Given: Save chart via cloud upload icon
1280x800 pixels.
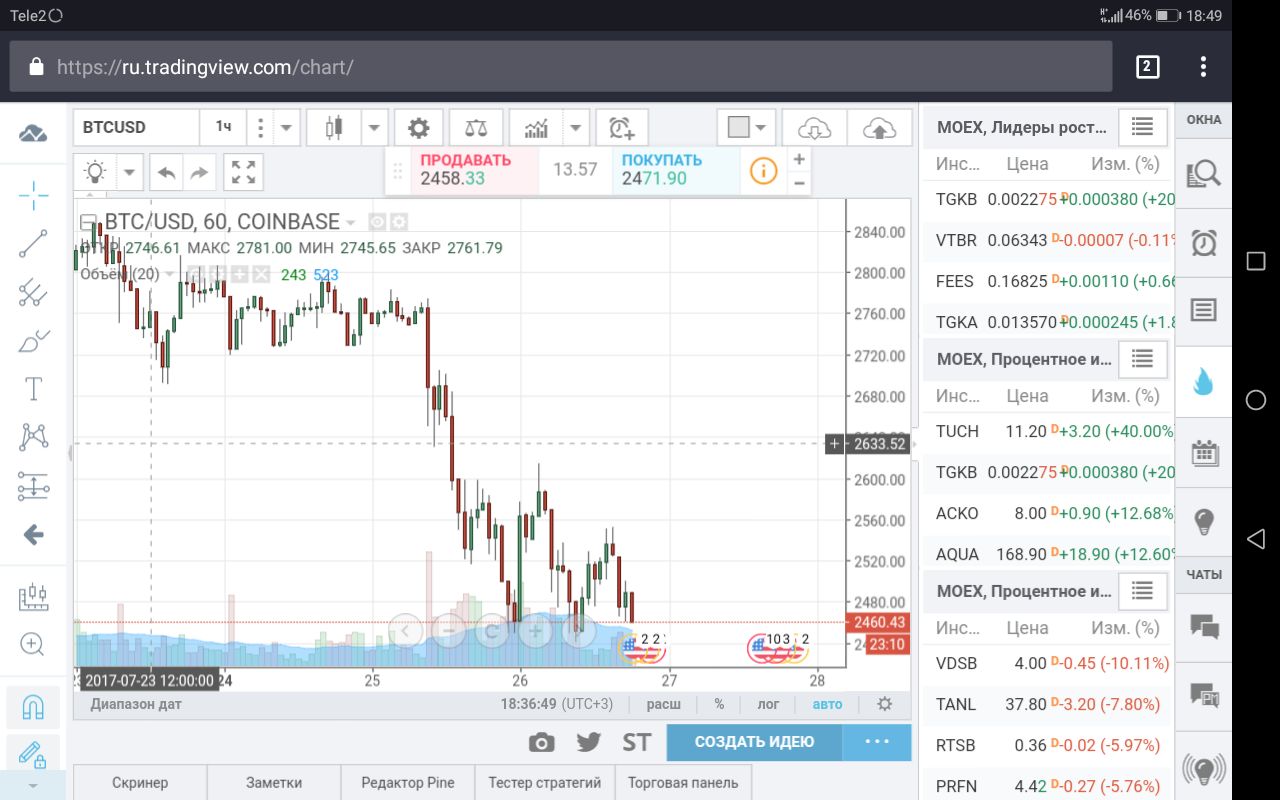Looking at the screenshot, I should point(879,128).
